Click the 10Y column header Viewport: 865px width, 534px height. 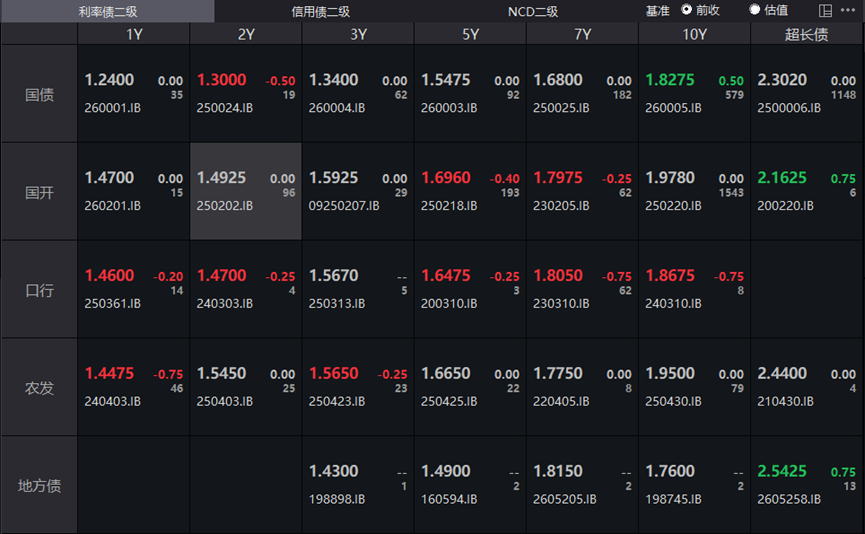[x=694, y=34]
